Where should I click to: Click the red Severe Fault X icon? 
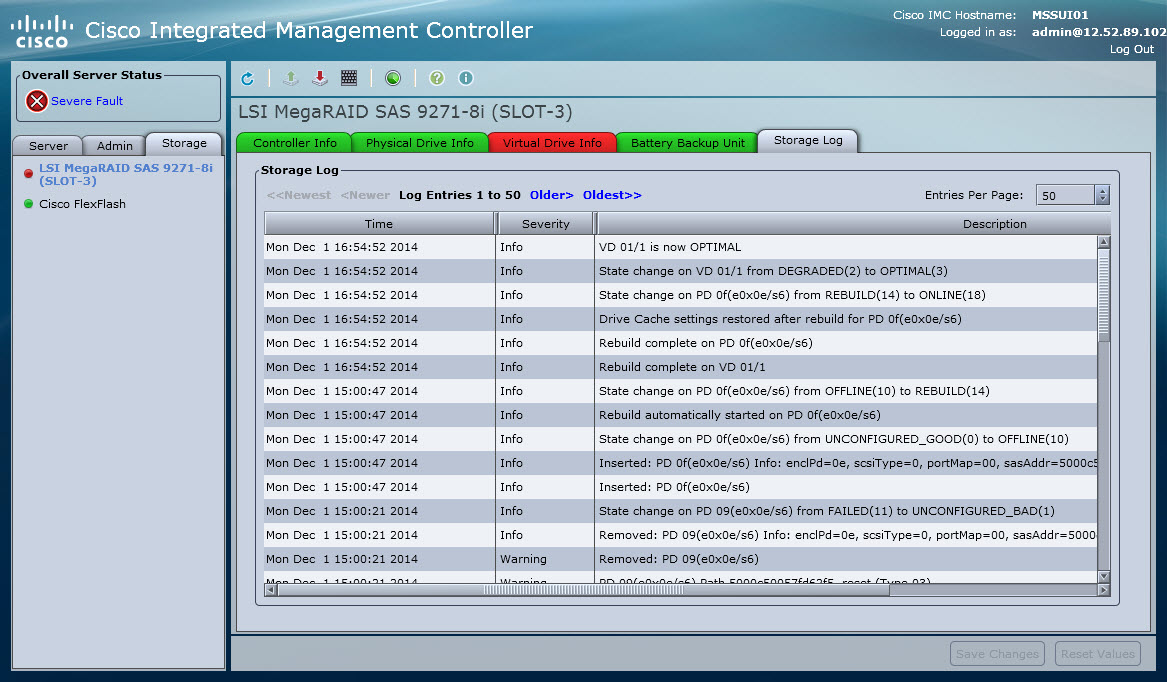point(36,101)
